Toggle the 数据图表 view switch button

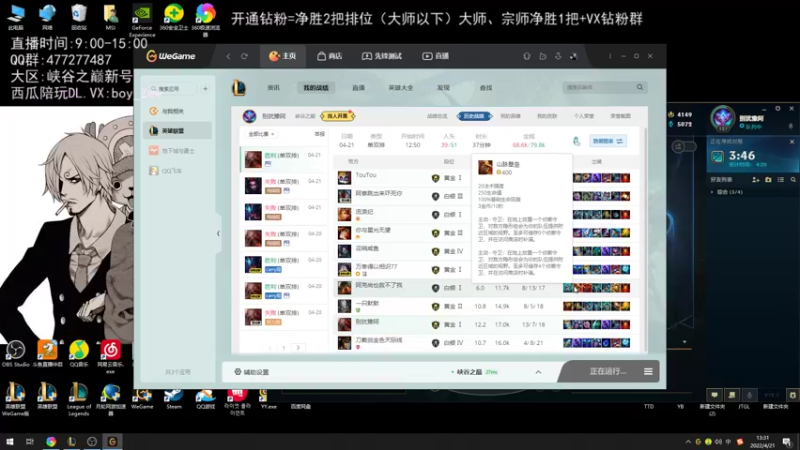click(608, 141)
